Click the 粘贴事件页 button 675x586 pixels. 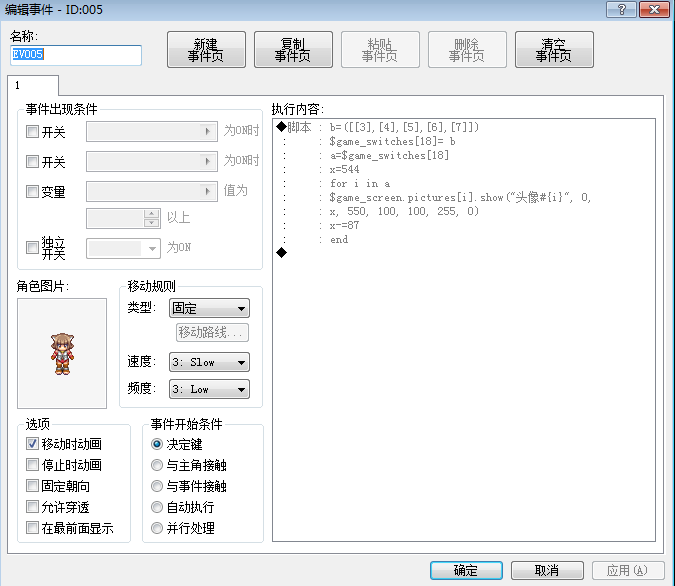pos(380,50)
